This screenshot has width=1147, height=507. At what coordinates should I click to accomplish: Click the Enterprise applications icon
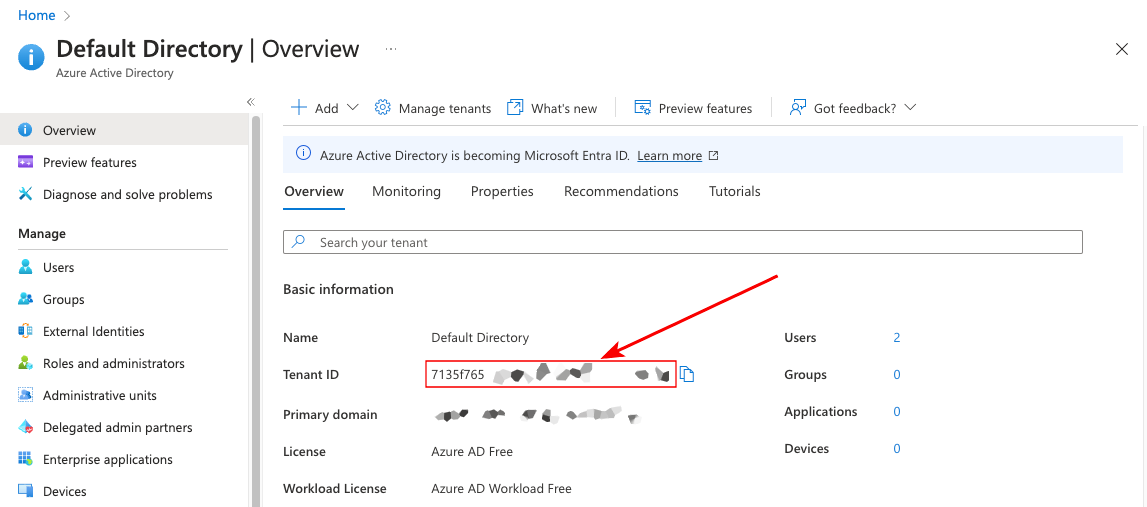click(x=25, y=460)
